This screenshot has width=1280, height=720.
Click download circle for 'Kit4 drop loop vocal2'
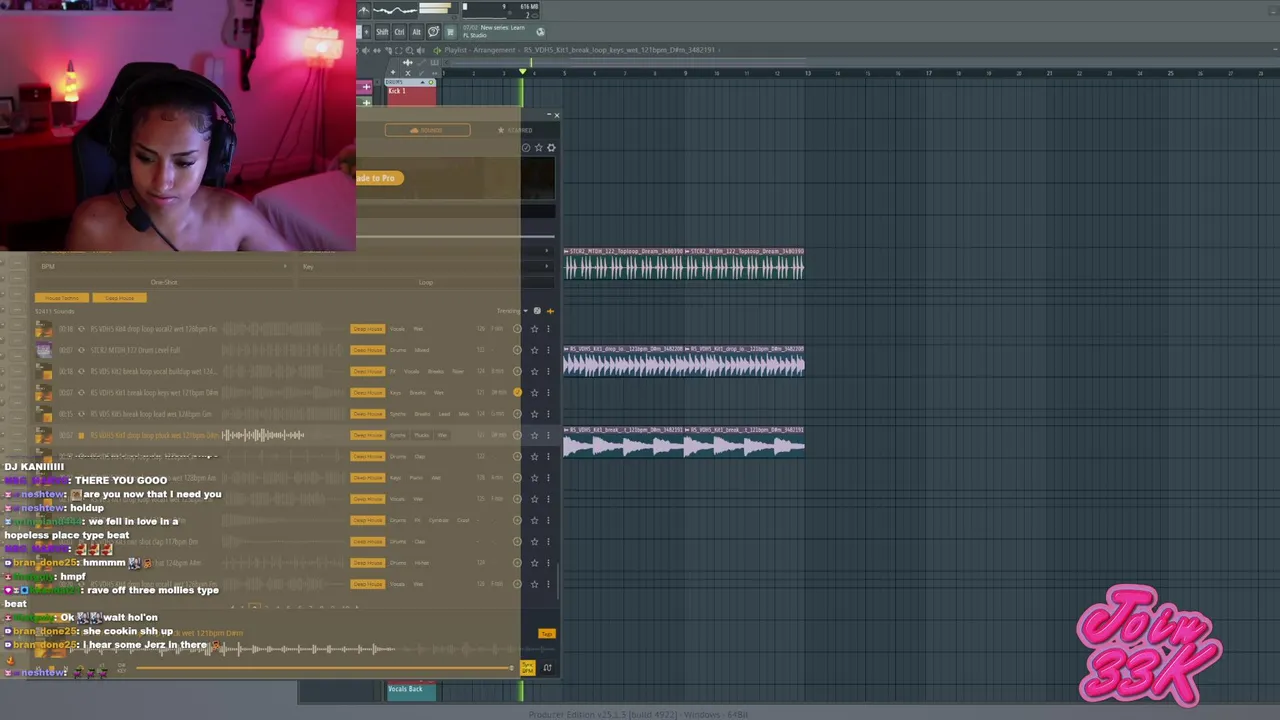pyautogui.click(x=517, y=329)
